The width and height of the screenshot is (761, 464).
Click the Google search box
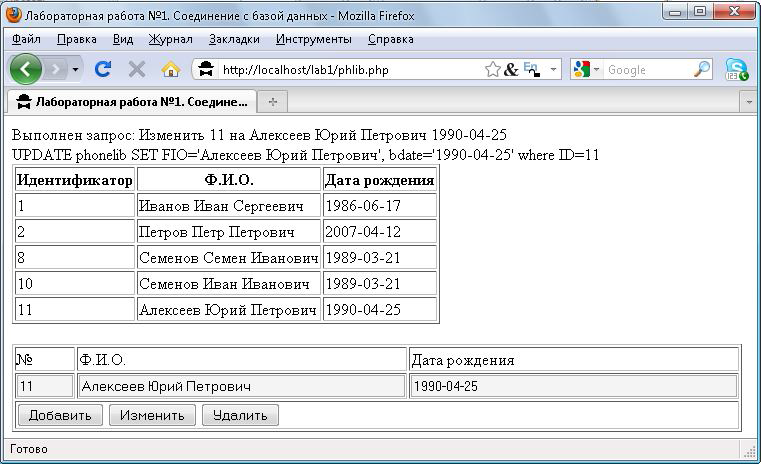(x=648, y=69)
